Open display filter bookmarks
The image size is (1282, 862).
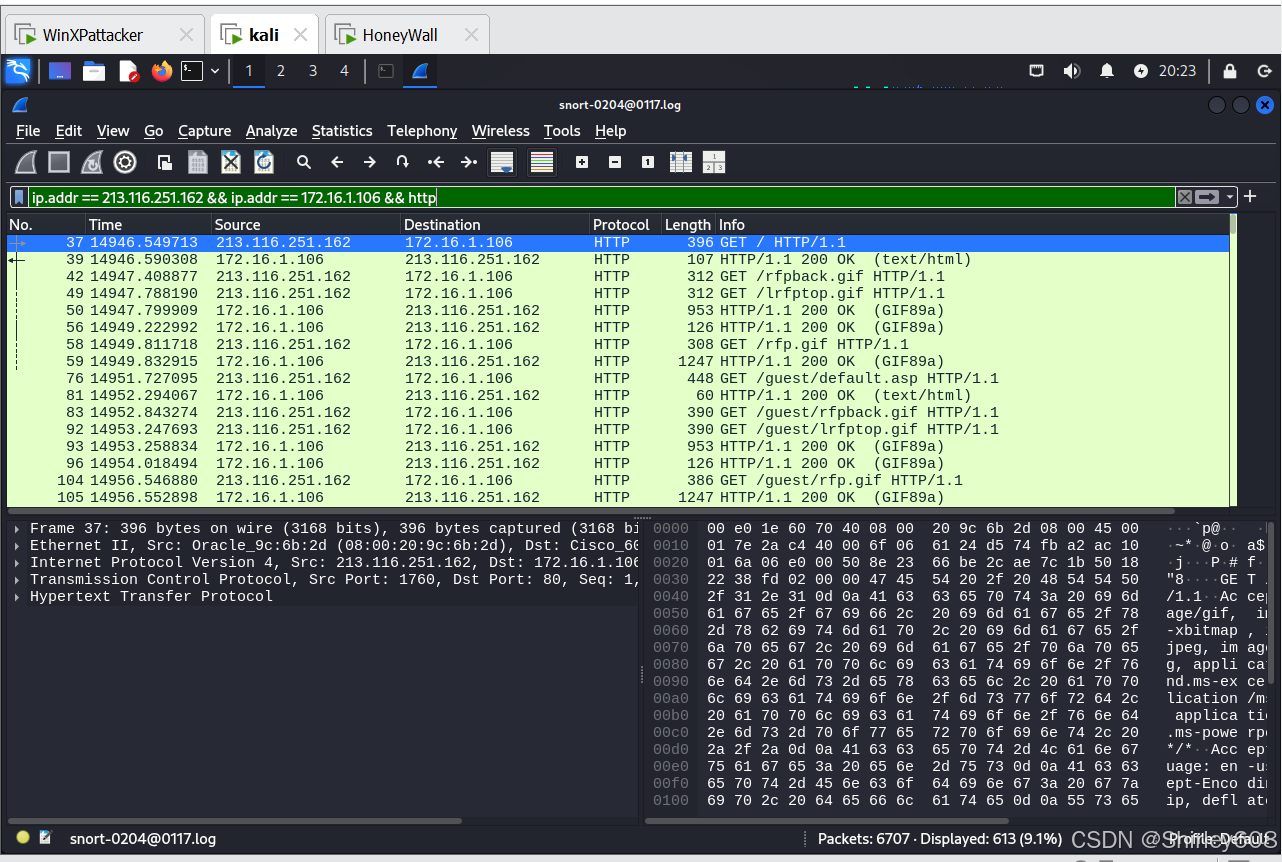click(x=20, y=197)
